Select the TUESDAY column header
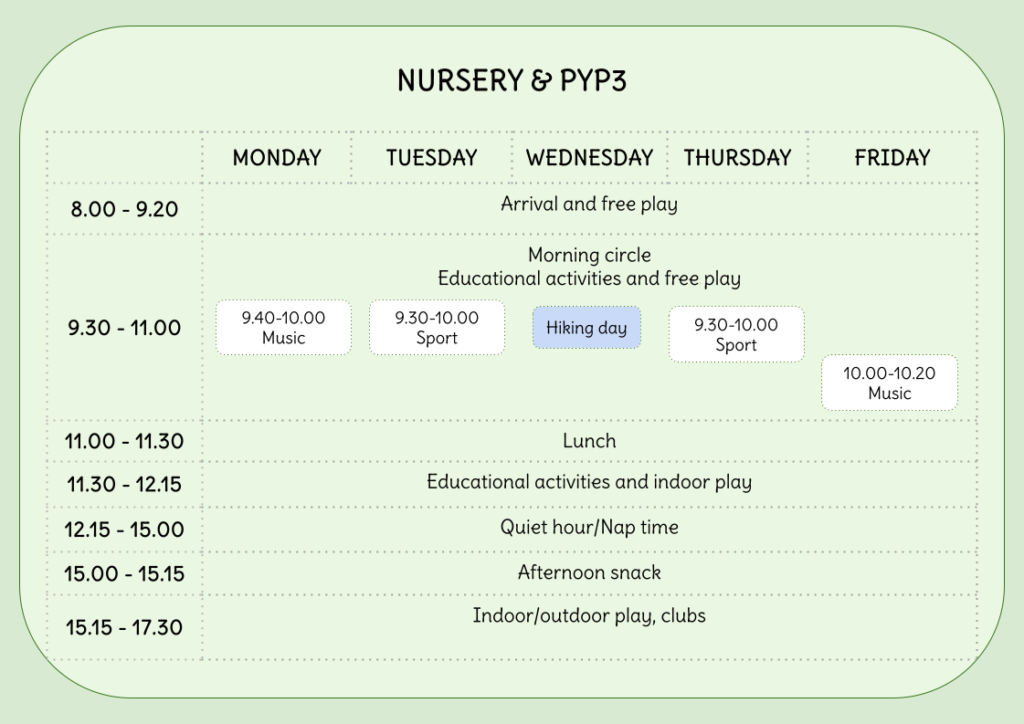 coord(432,158)
